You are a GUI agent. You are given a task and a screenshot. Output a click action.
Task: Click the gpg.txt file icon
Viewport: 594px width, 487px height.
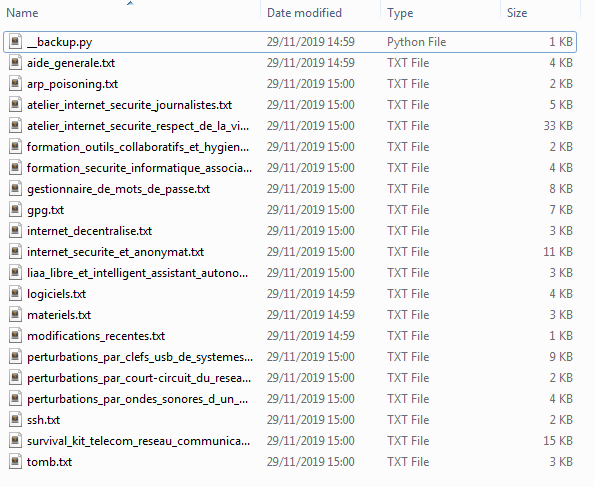(x=15, y=209)
